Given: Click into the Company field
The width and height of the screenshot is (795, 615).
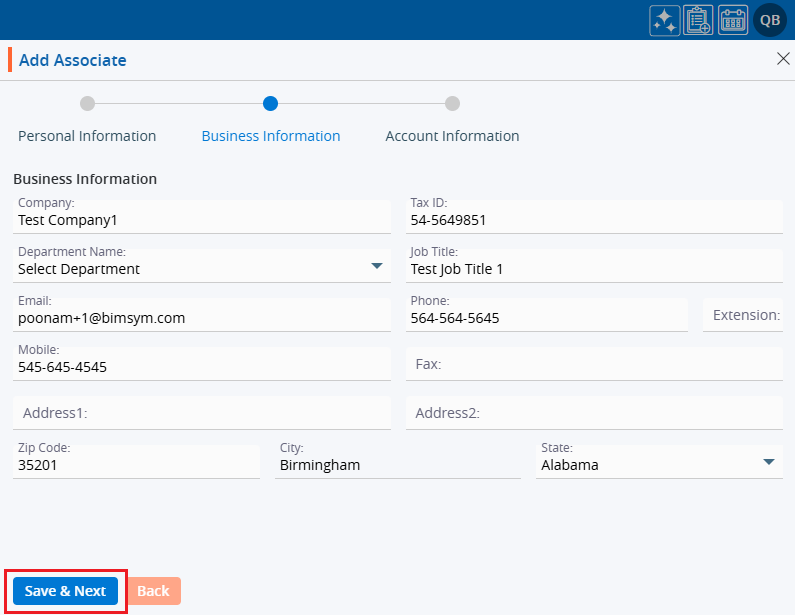Looking at the screenshot, I should point(200,220).
